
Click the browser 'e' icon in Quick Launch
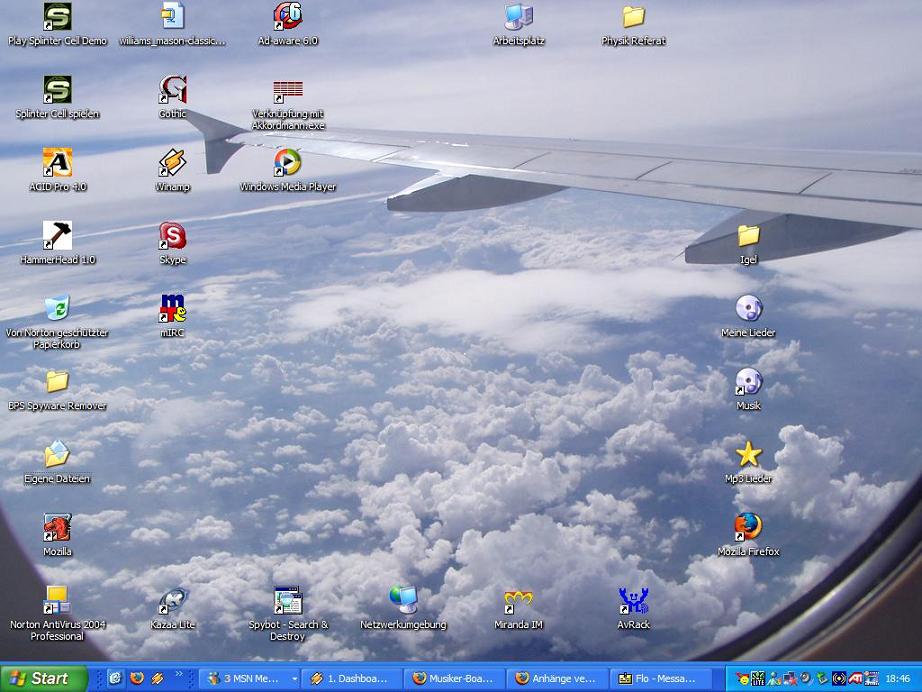[x=115, y=678]
